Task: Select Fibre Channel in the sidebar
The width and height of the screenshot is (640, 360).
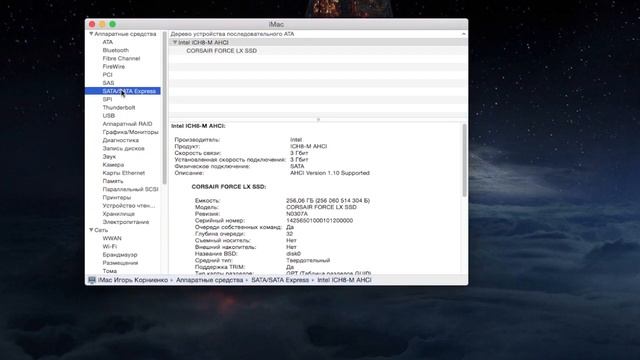Action: [x=121, y=58]
